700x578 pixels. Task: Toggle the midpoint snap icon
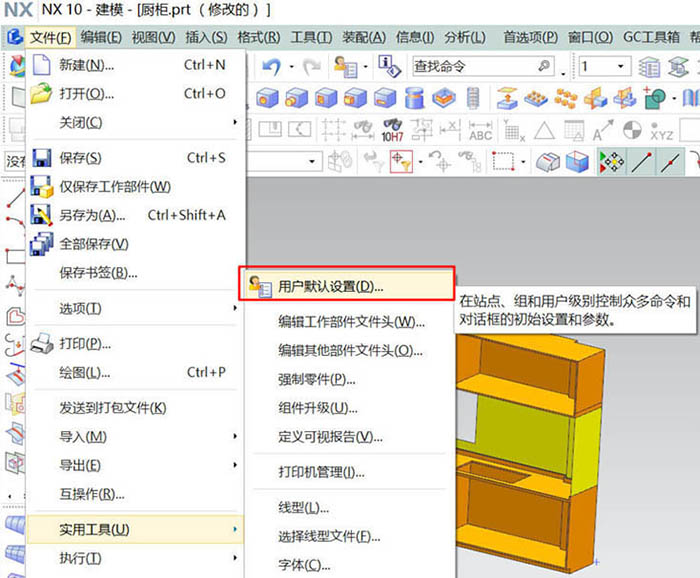pos(671,162)
